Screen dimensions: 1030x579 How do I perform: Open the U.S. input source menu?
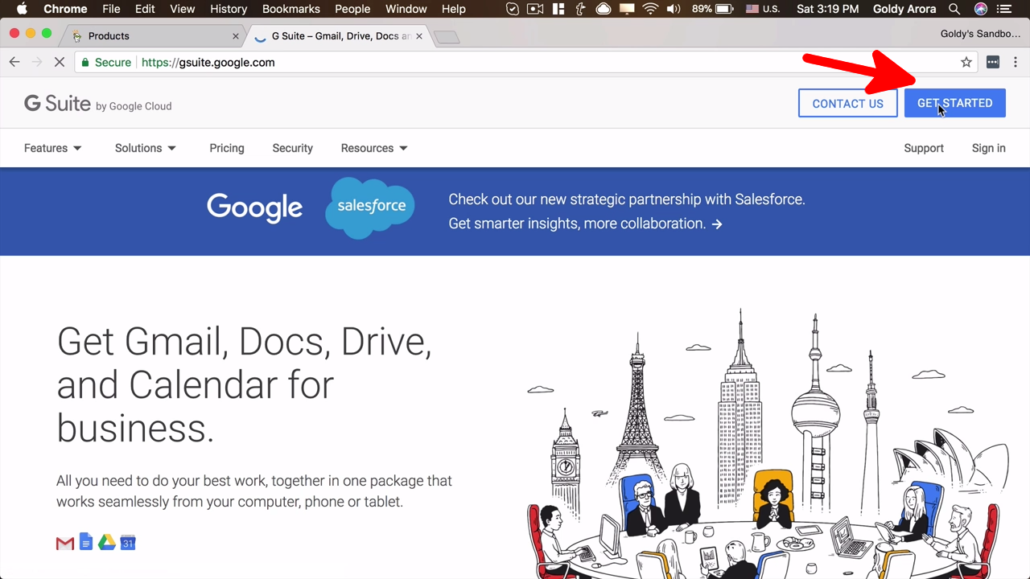[x=763, y=9]
